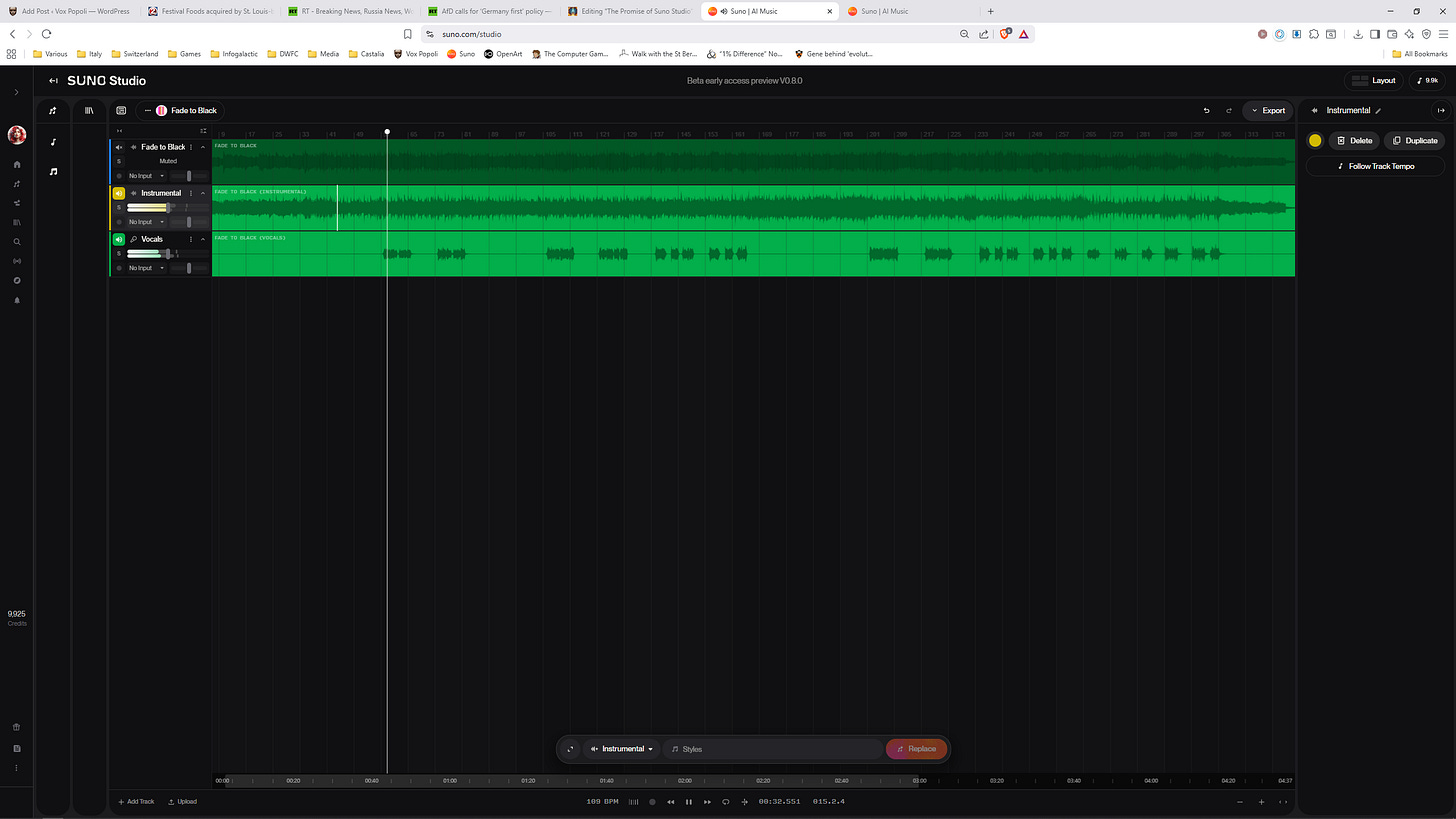Open No Input dropdown on Fade to Black track

[x=146, y=176]
